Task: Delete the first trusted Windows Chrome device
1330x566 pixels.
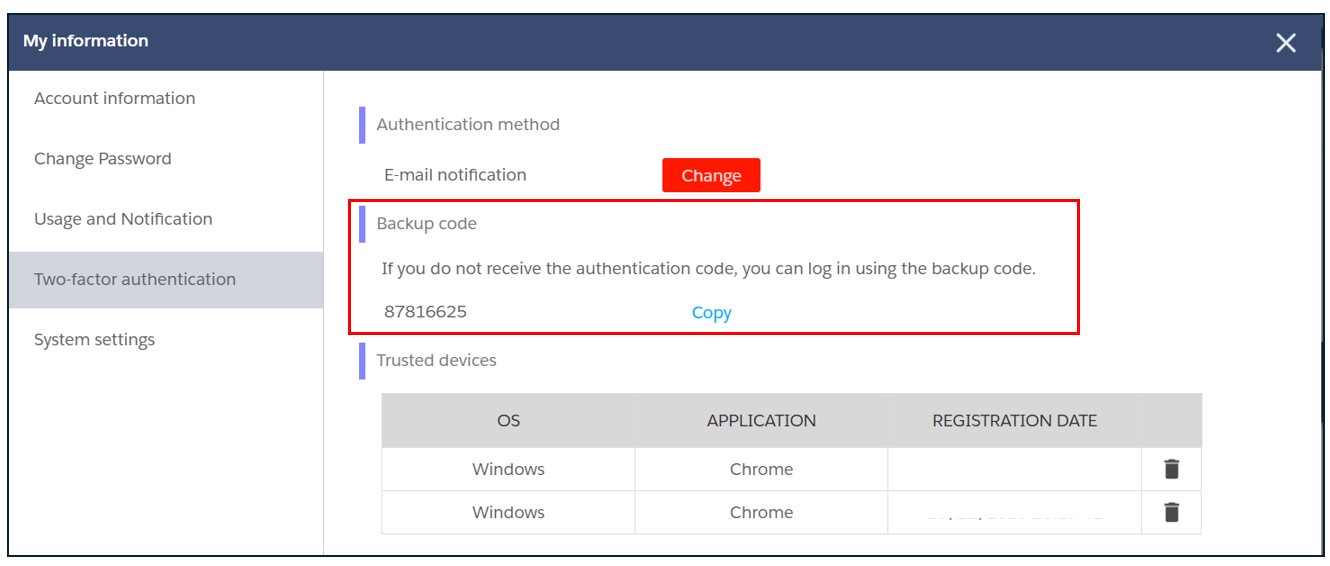Action: [1172, 469]
